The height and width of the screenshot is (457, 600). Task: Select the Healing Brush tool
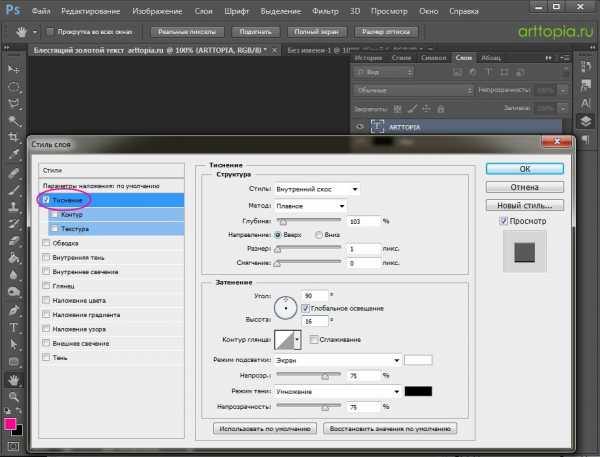click(14, 173)
